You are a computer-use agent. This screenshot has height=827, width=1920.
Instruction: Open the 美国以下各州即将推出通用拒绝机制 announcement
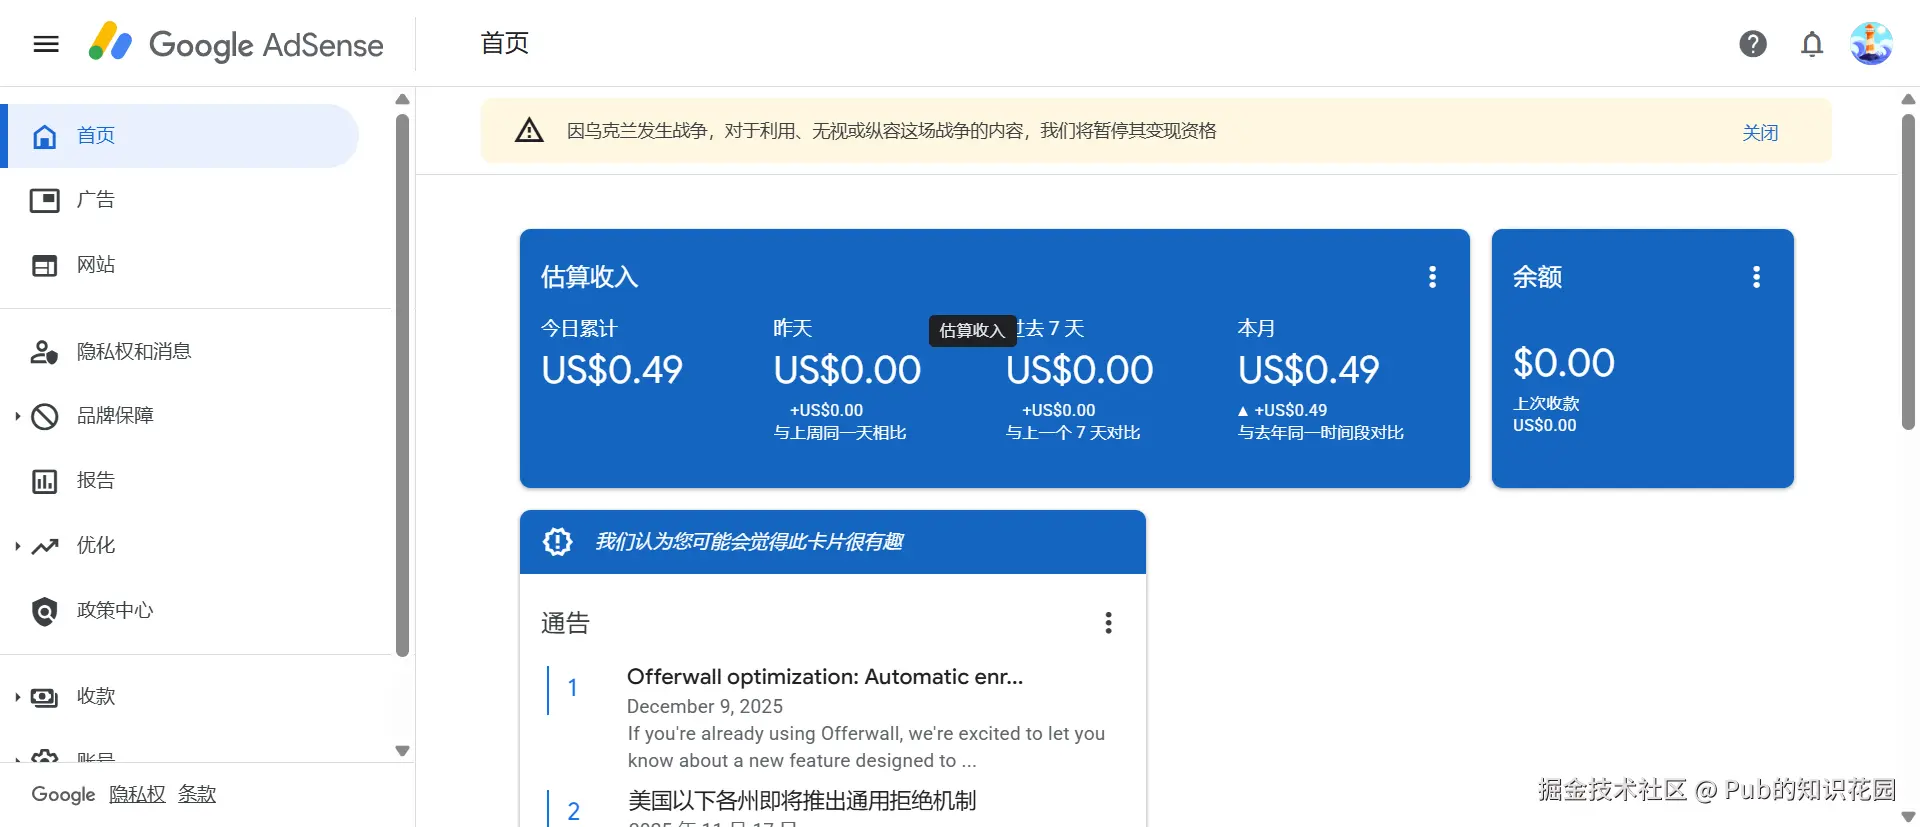pyautogui.click(x=802, y=801)
